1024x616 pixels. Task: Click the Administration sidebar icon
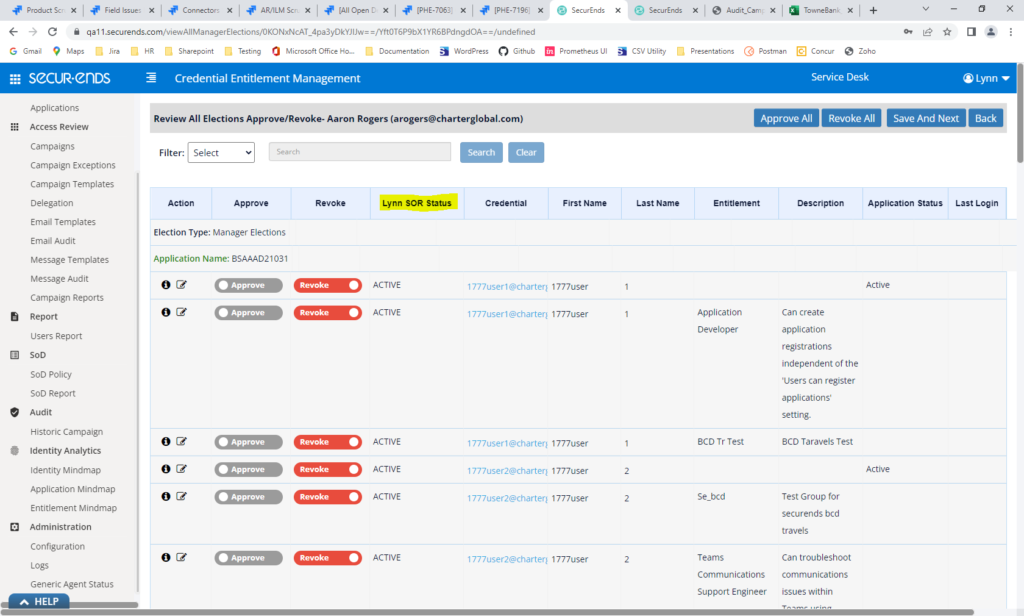pyautogui.click(x=14, y=527)
